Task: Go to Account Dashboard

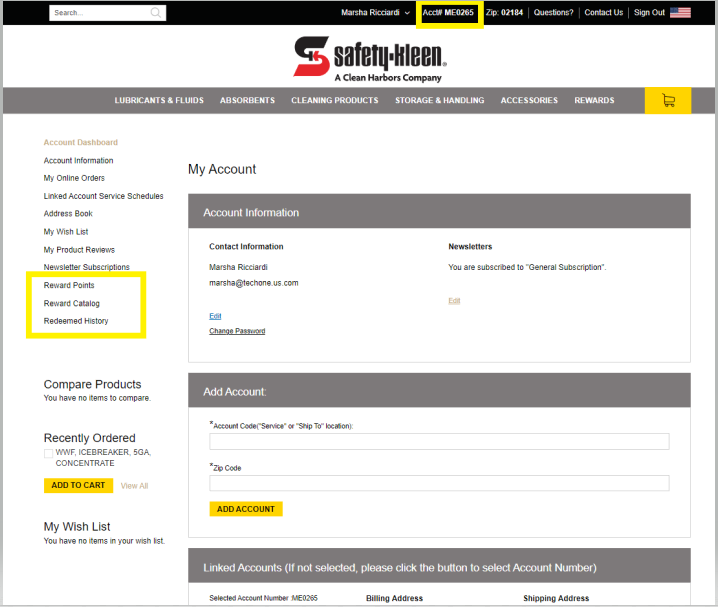Action: pyautogui.click(x=81, y=142)
